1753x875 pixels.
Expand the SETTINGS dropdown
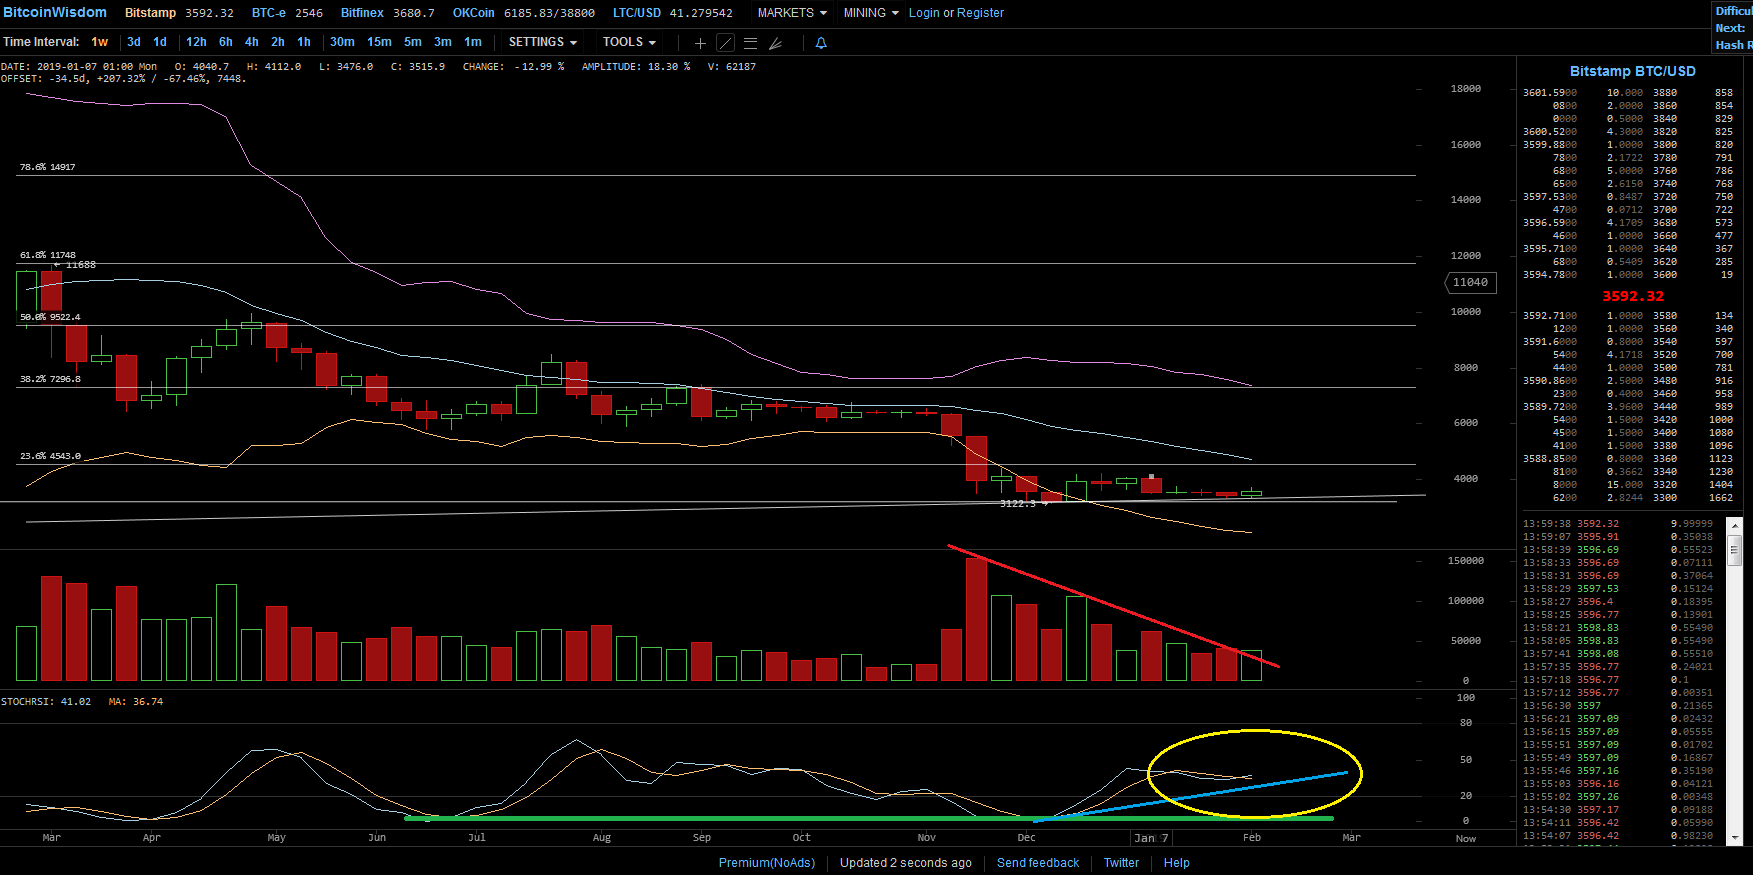[x=543, y=42]
